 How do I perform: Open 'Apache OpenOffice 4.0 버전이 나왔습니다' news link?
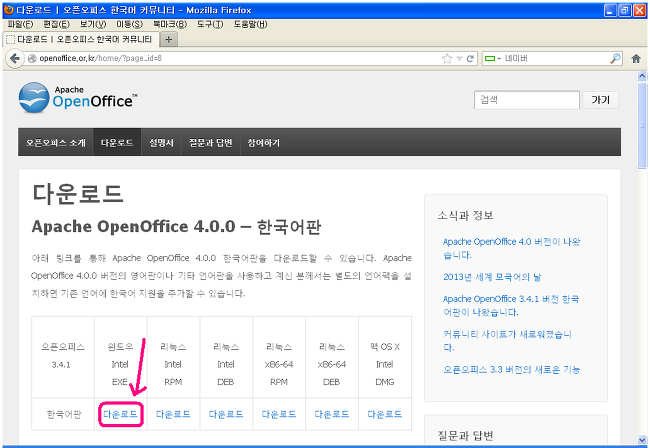(x=512, y=248)
